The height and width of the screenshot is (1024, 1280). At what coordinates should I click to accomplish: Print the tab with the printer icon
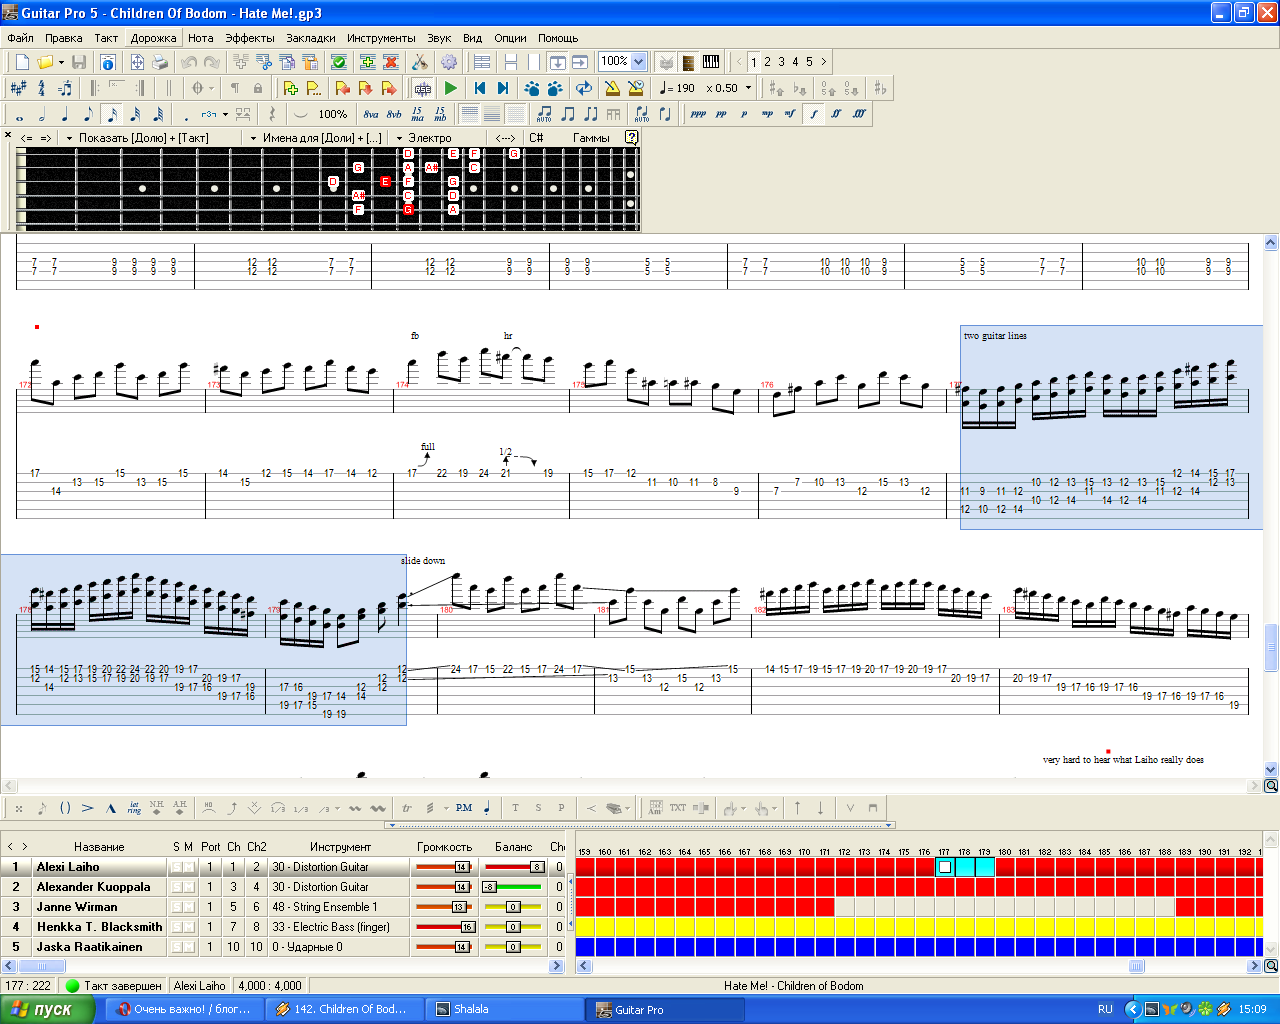[x=160, y=62]
